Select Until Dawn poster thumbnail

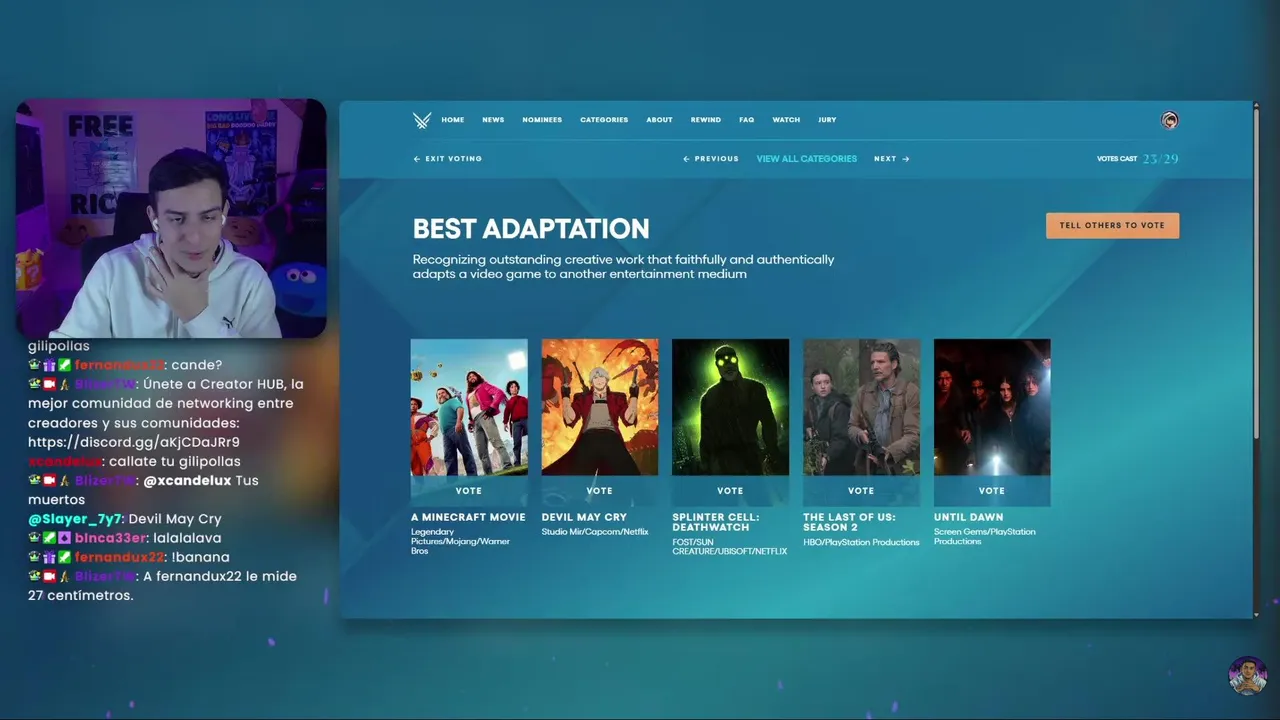coord(992,407)
